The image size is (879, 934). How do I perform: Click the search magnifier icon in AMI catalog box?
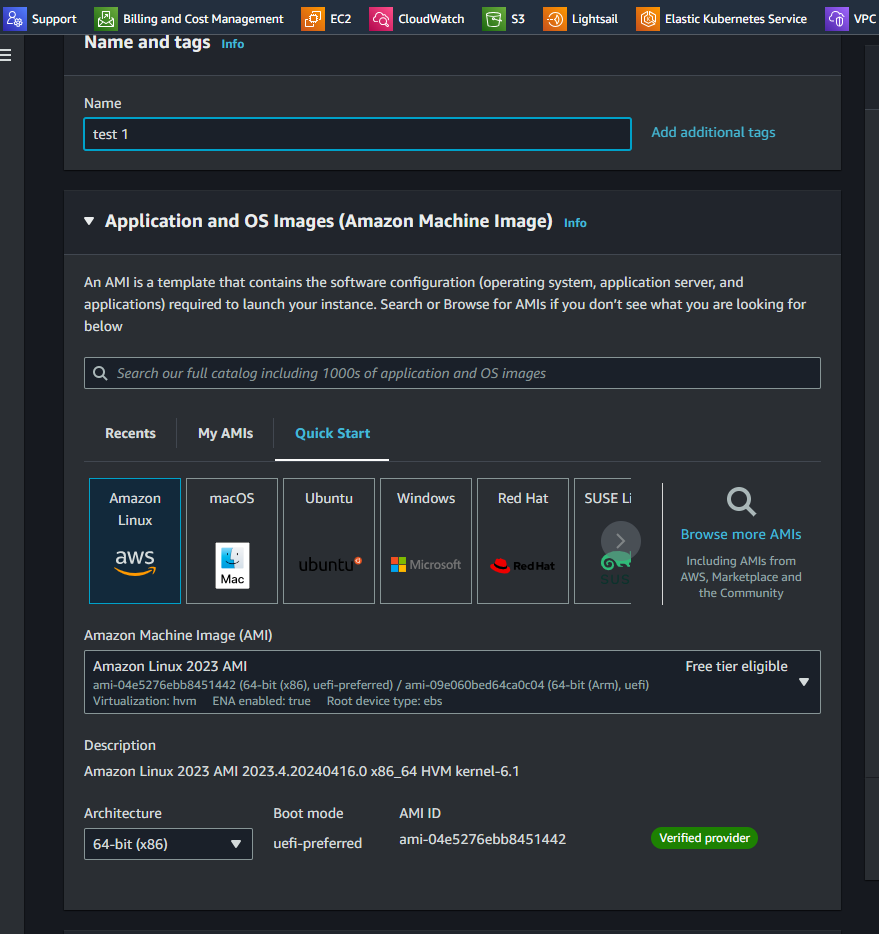click(x=100, y=373)
